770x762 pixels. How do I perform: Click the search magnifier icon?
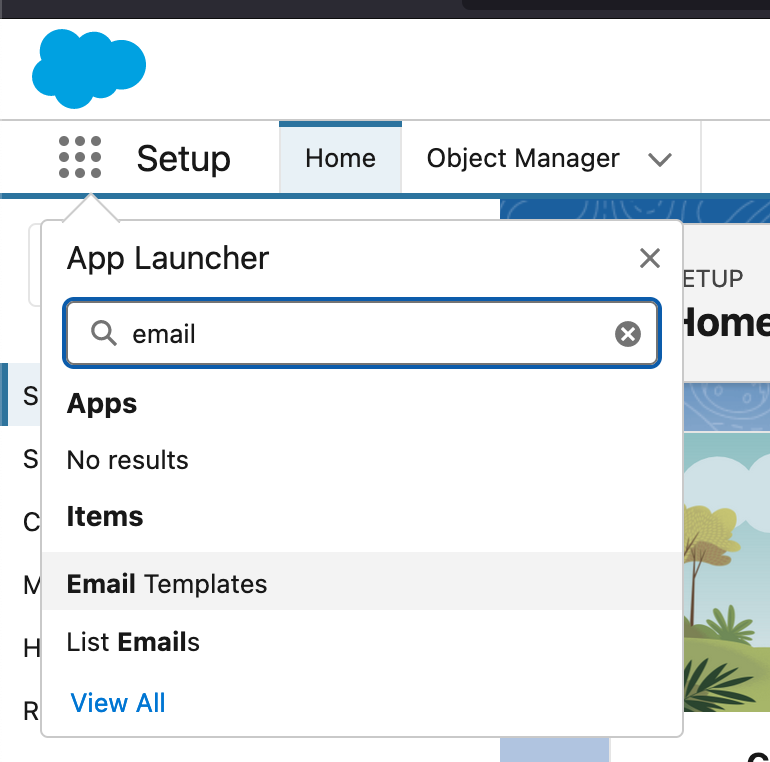104,333
